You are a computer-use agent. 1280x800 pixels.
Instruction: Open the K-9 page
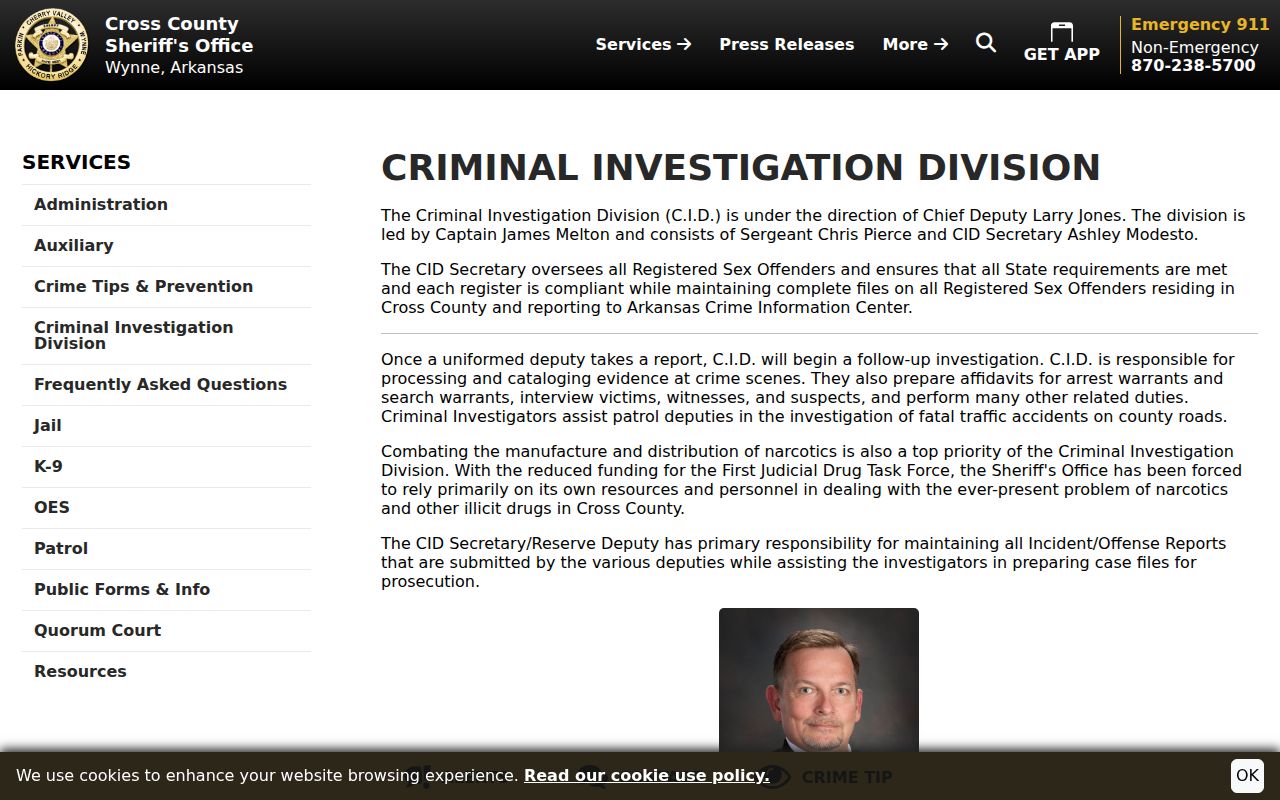(167, 466)
